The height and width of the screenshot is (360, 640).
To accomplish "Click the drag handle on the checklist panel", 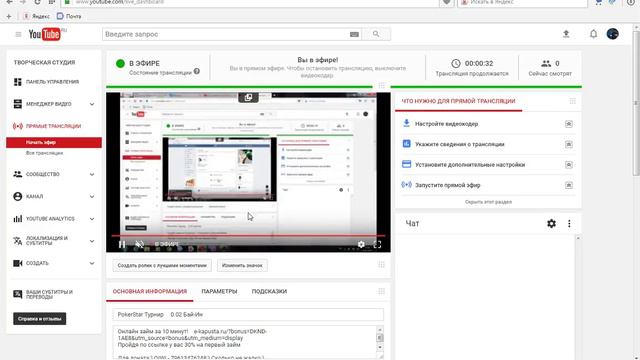I will point(573,101).
